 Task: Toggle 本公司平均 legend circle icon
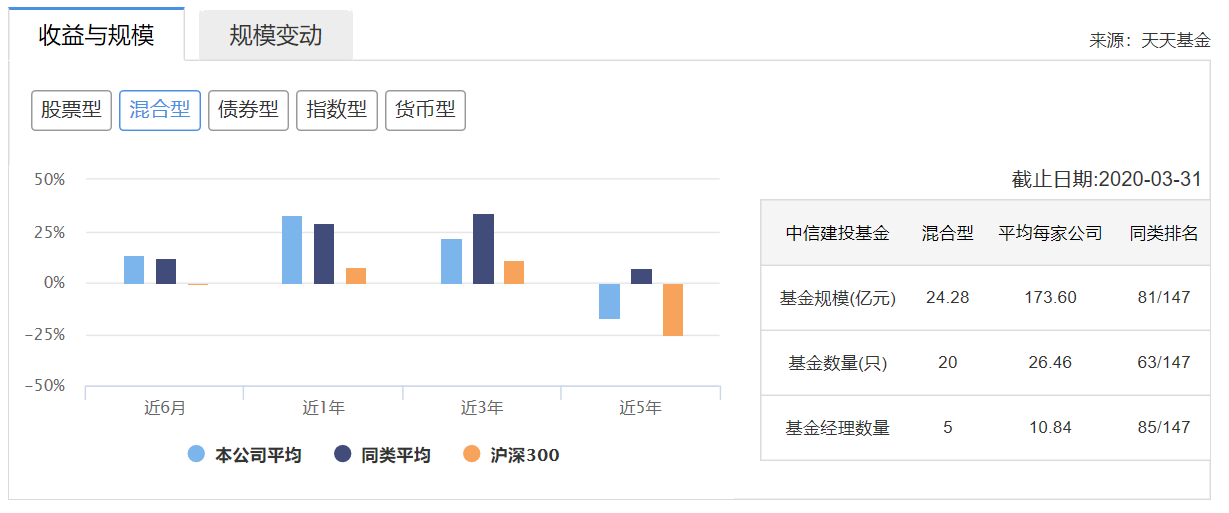(x=197, y=454)
